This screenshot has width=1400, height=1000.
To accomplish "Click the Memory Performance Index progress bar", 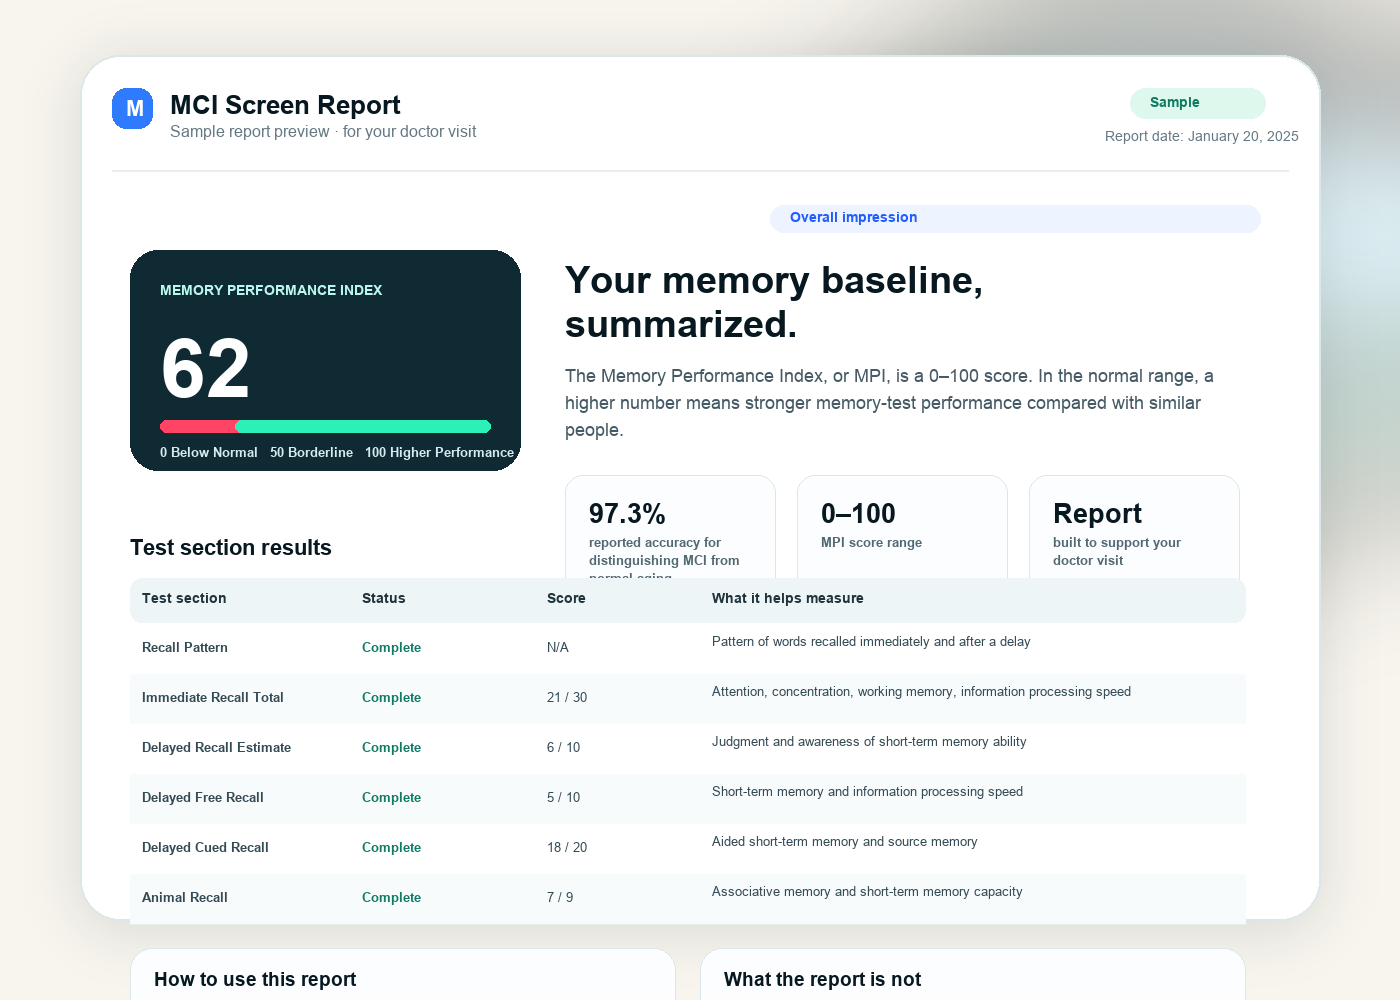I will [x=325, y=426].
